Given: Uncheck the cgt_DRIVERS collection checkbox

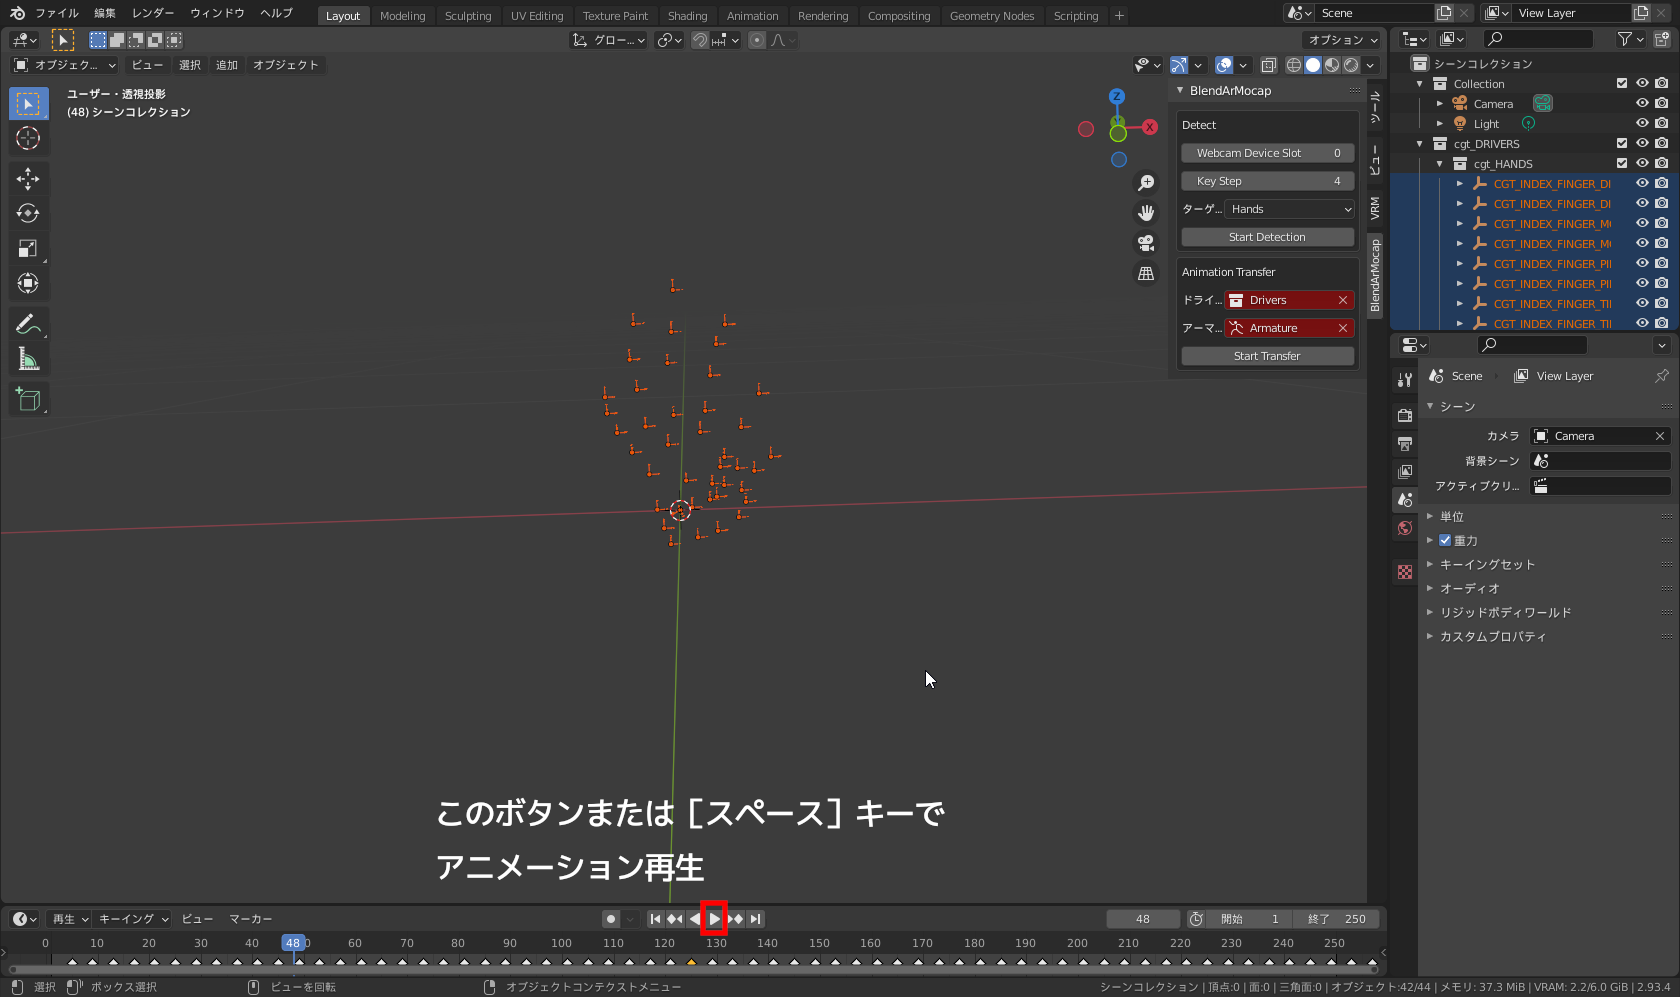Looking at the screenshot, I should tap(1622, 144).
